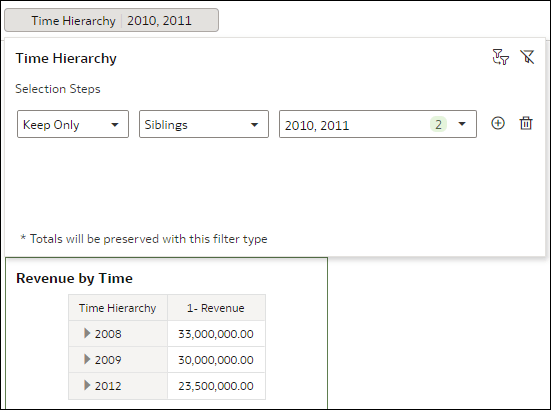Select the 1- Revenue column header
The width and height of the screenshot is (551, 410).
[x=216, y=308]
